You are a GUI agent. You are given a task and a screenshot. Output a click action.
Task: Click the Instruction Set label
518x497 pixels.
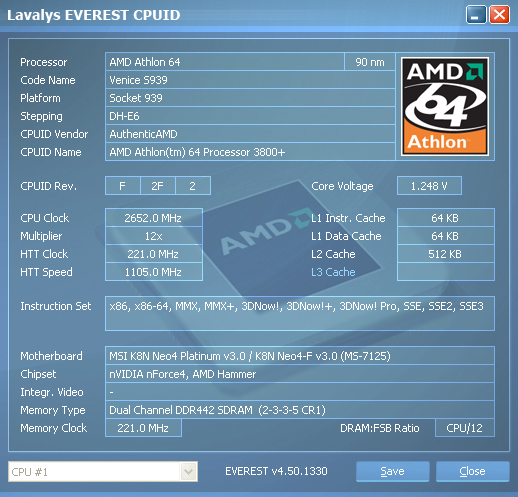pos(56,306)
